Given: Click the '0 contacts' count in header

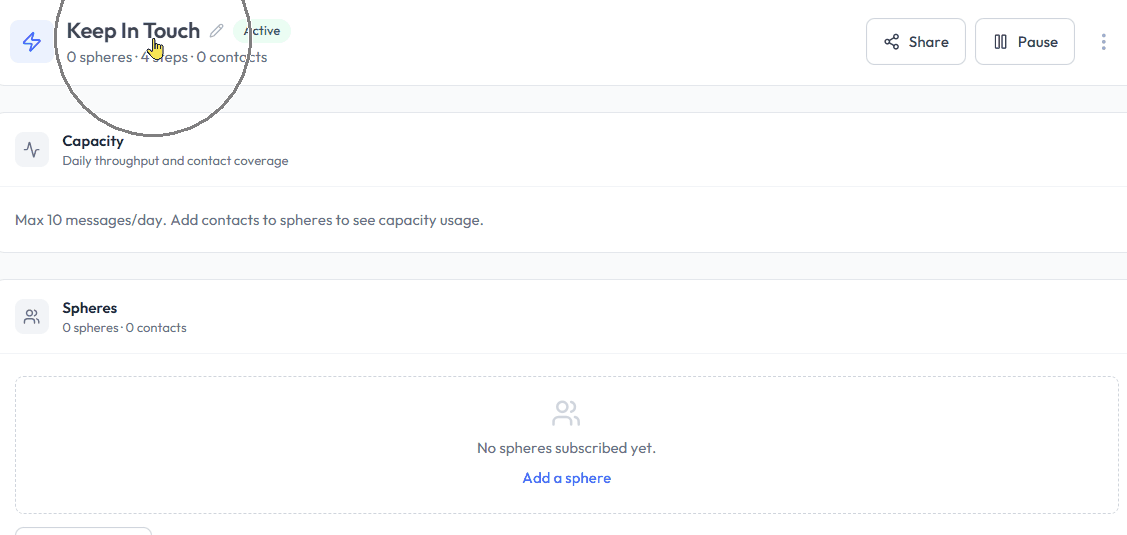Looking at the screenshot, I should pyautogui.click(x=232, y=57).
